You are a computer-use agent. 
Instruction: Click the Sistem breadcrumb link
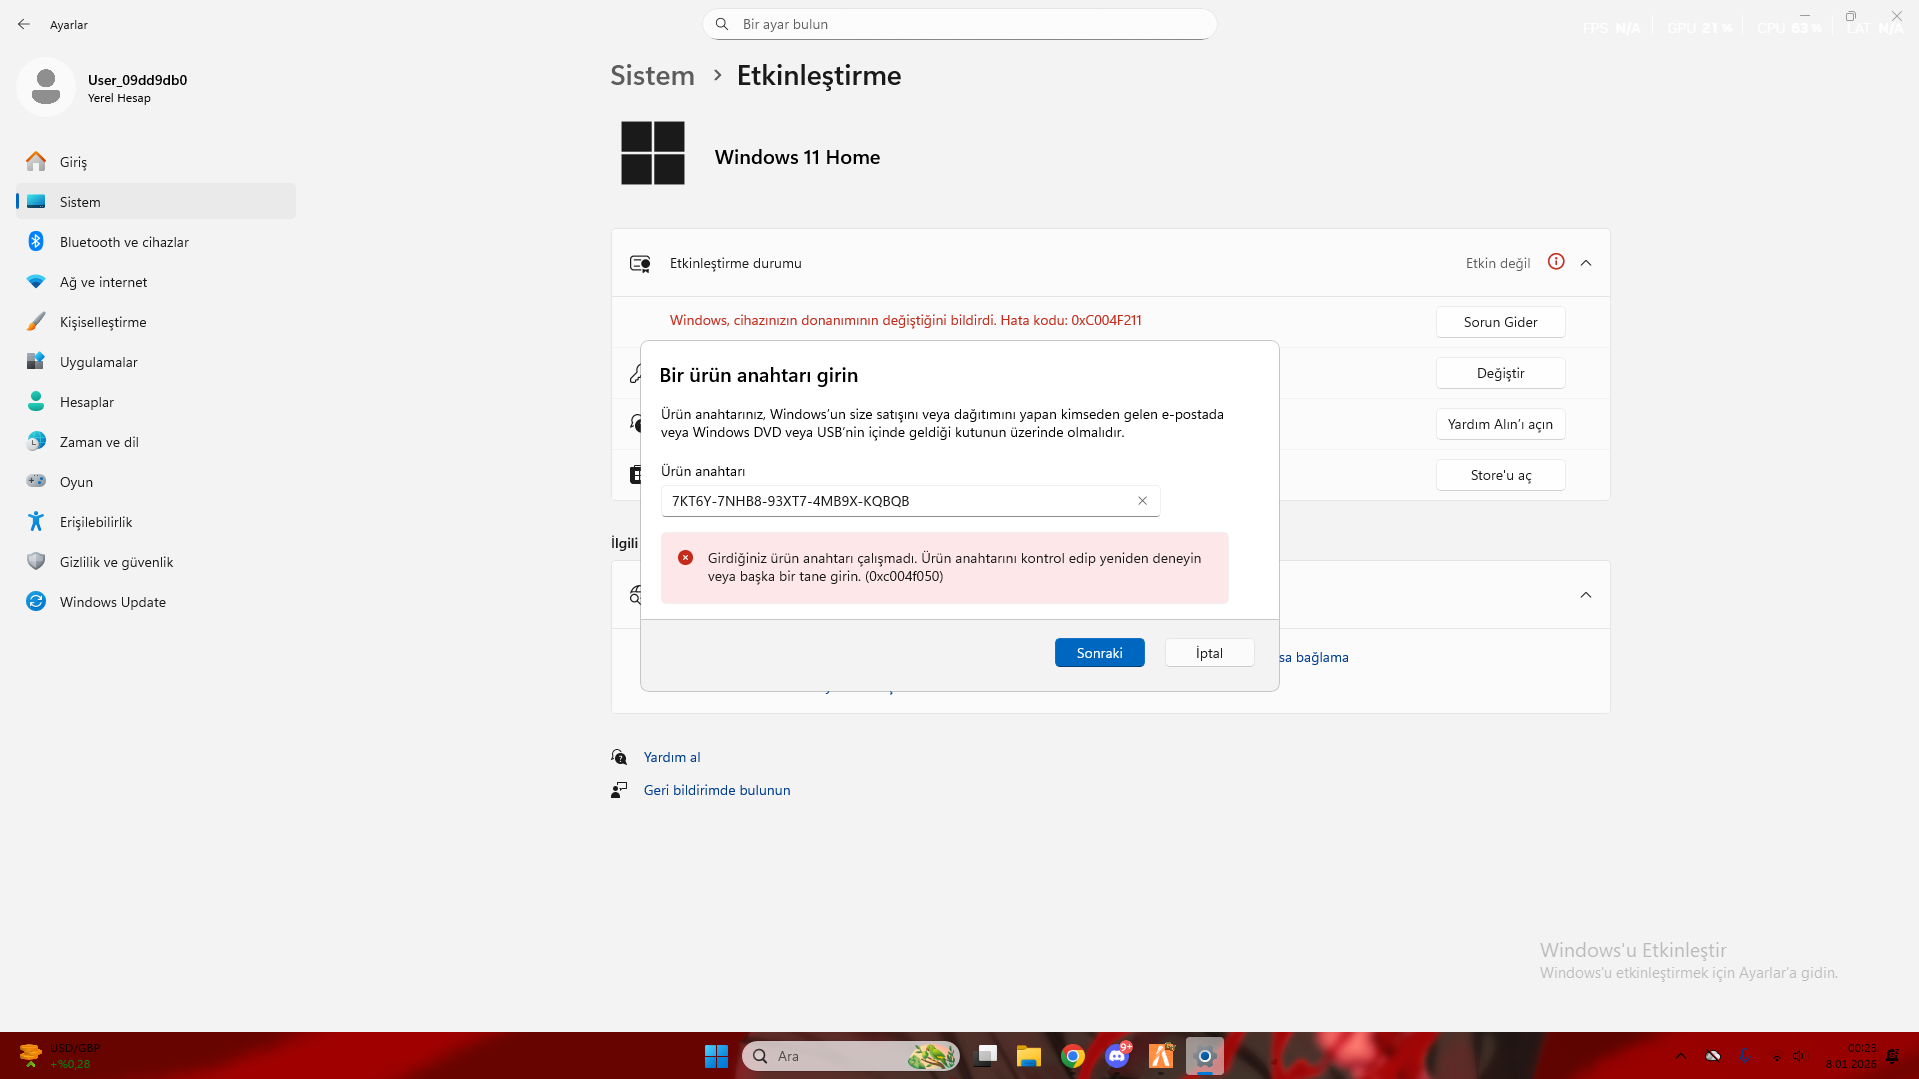[x=652, y=75]
